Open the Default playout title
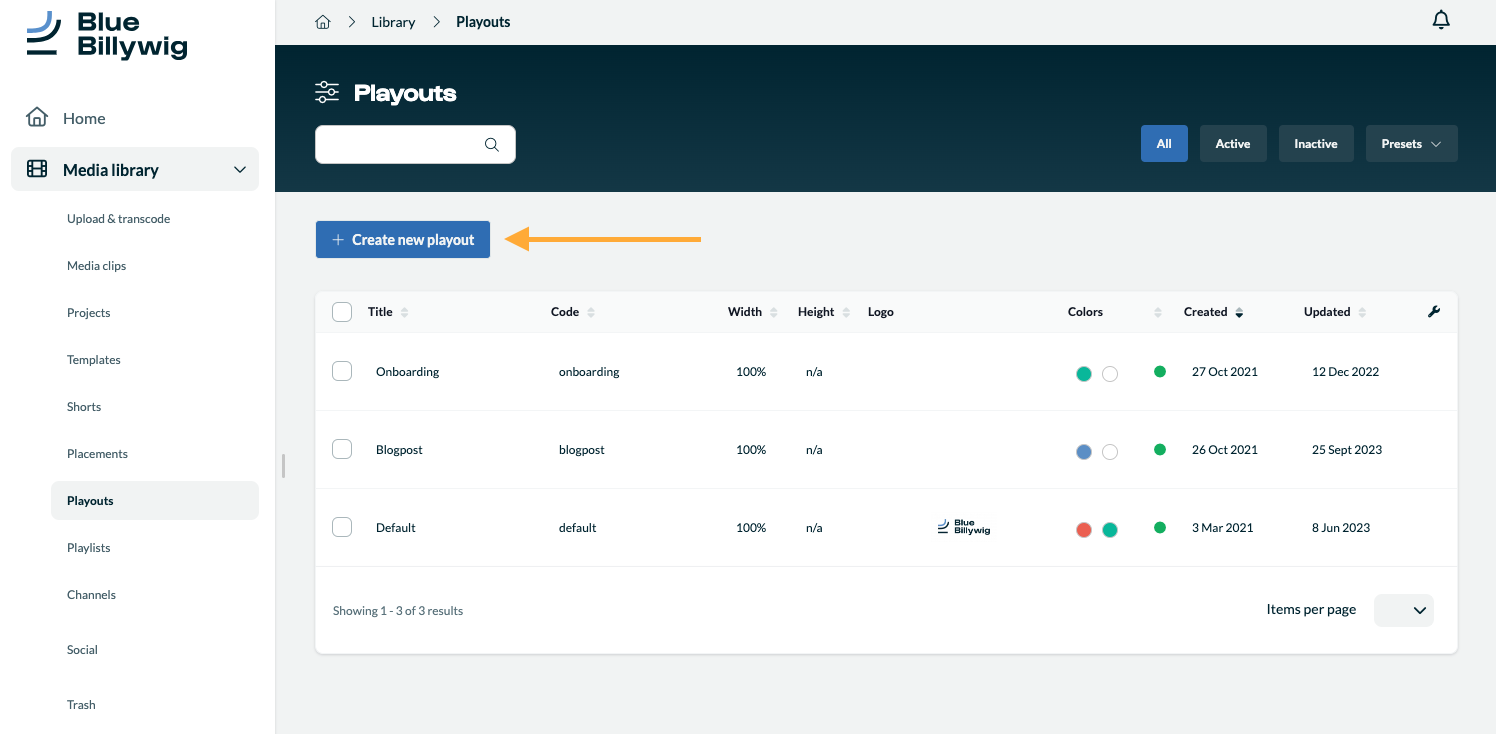1496x734 pixels. pyautogui.click(x=396, y=528)
